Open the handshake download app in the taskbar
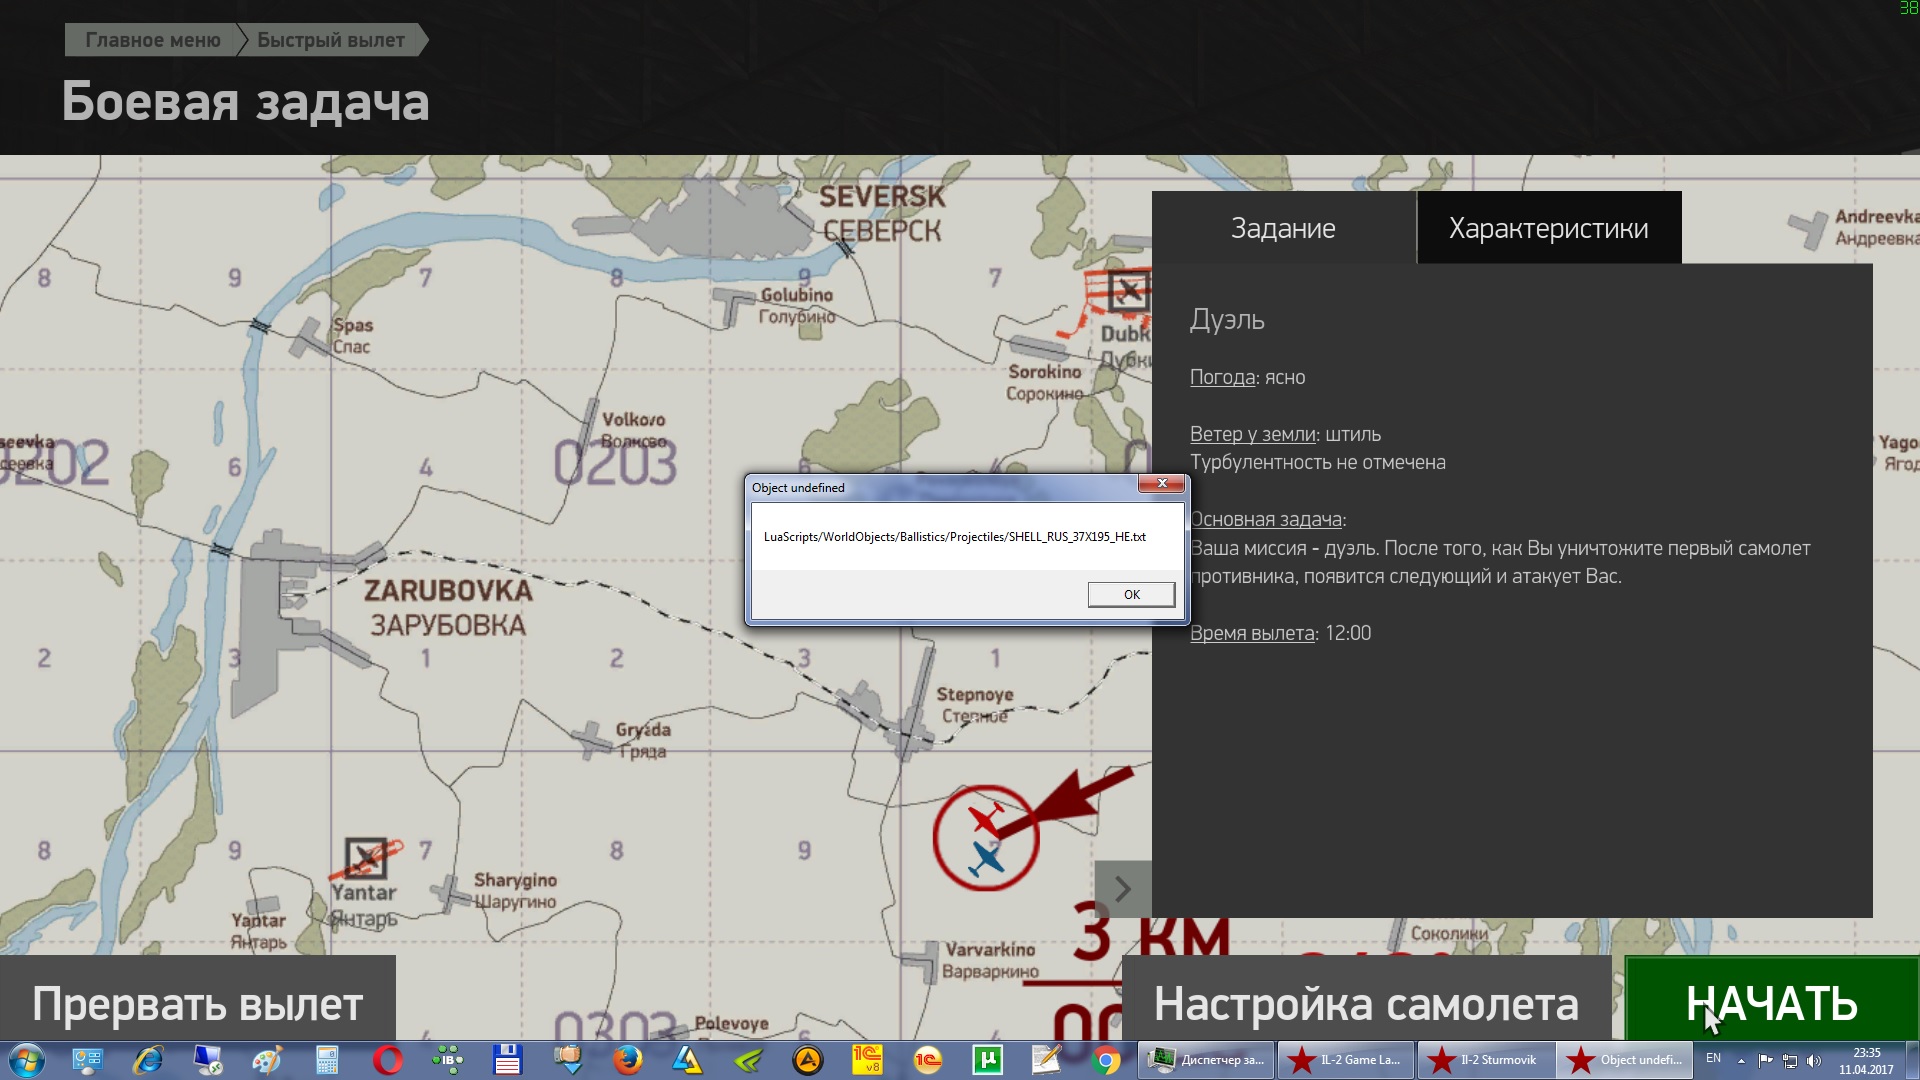The height and width of the screenshot is (1080, 1920). pos(567,1060)
